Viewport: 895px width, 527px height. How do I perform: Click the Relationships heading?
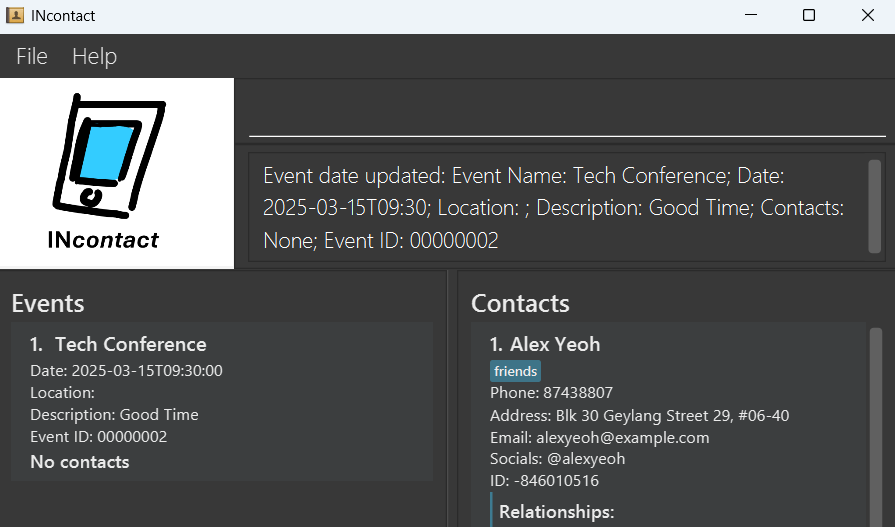[557, 512]
